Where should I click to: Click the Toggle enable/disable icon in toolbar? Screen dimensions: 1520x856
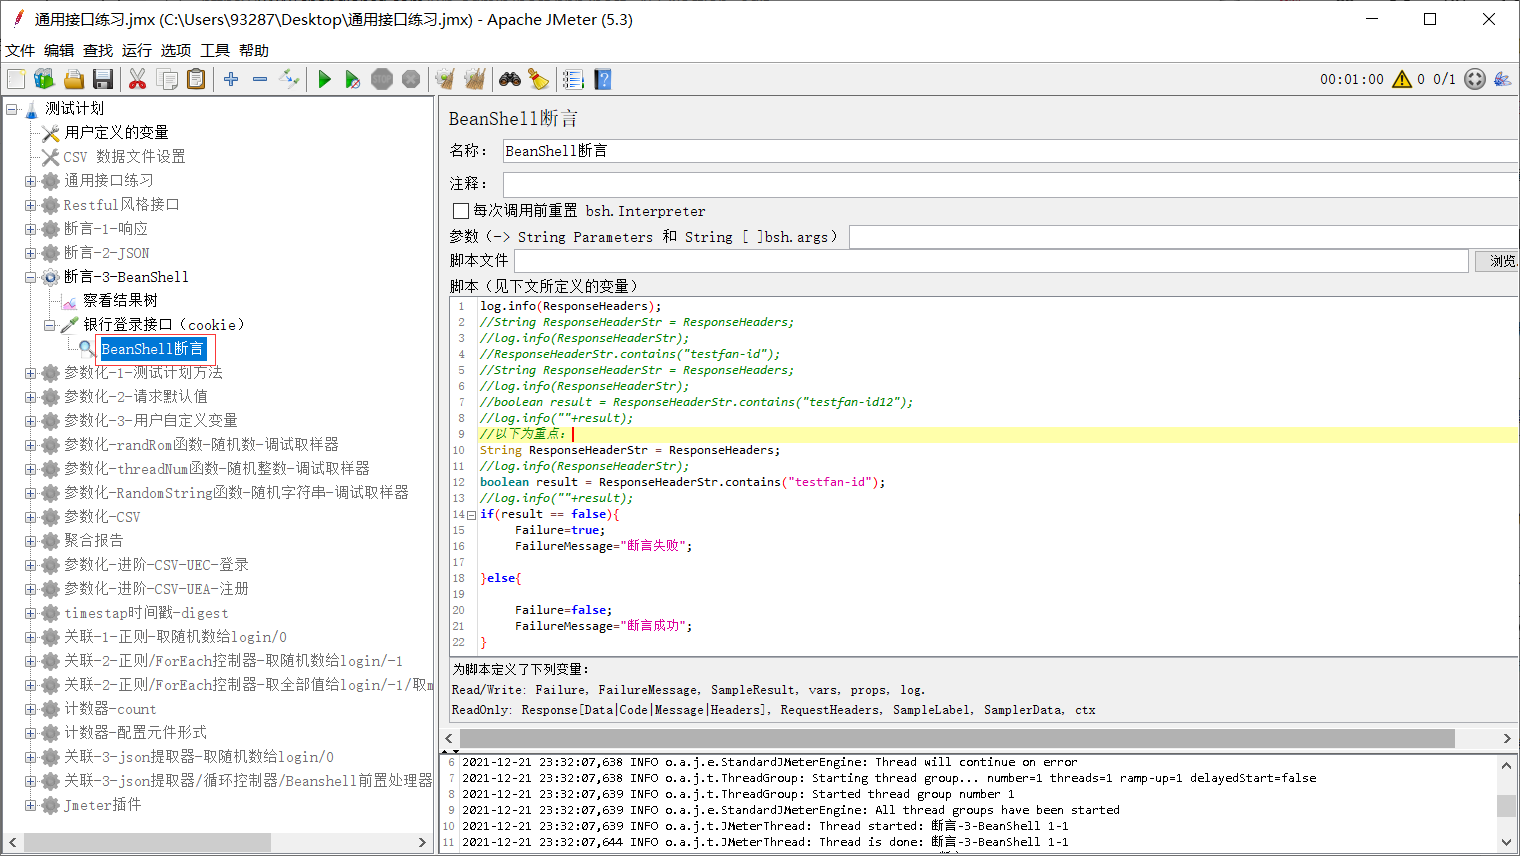289,79
